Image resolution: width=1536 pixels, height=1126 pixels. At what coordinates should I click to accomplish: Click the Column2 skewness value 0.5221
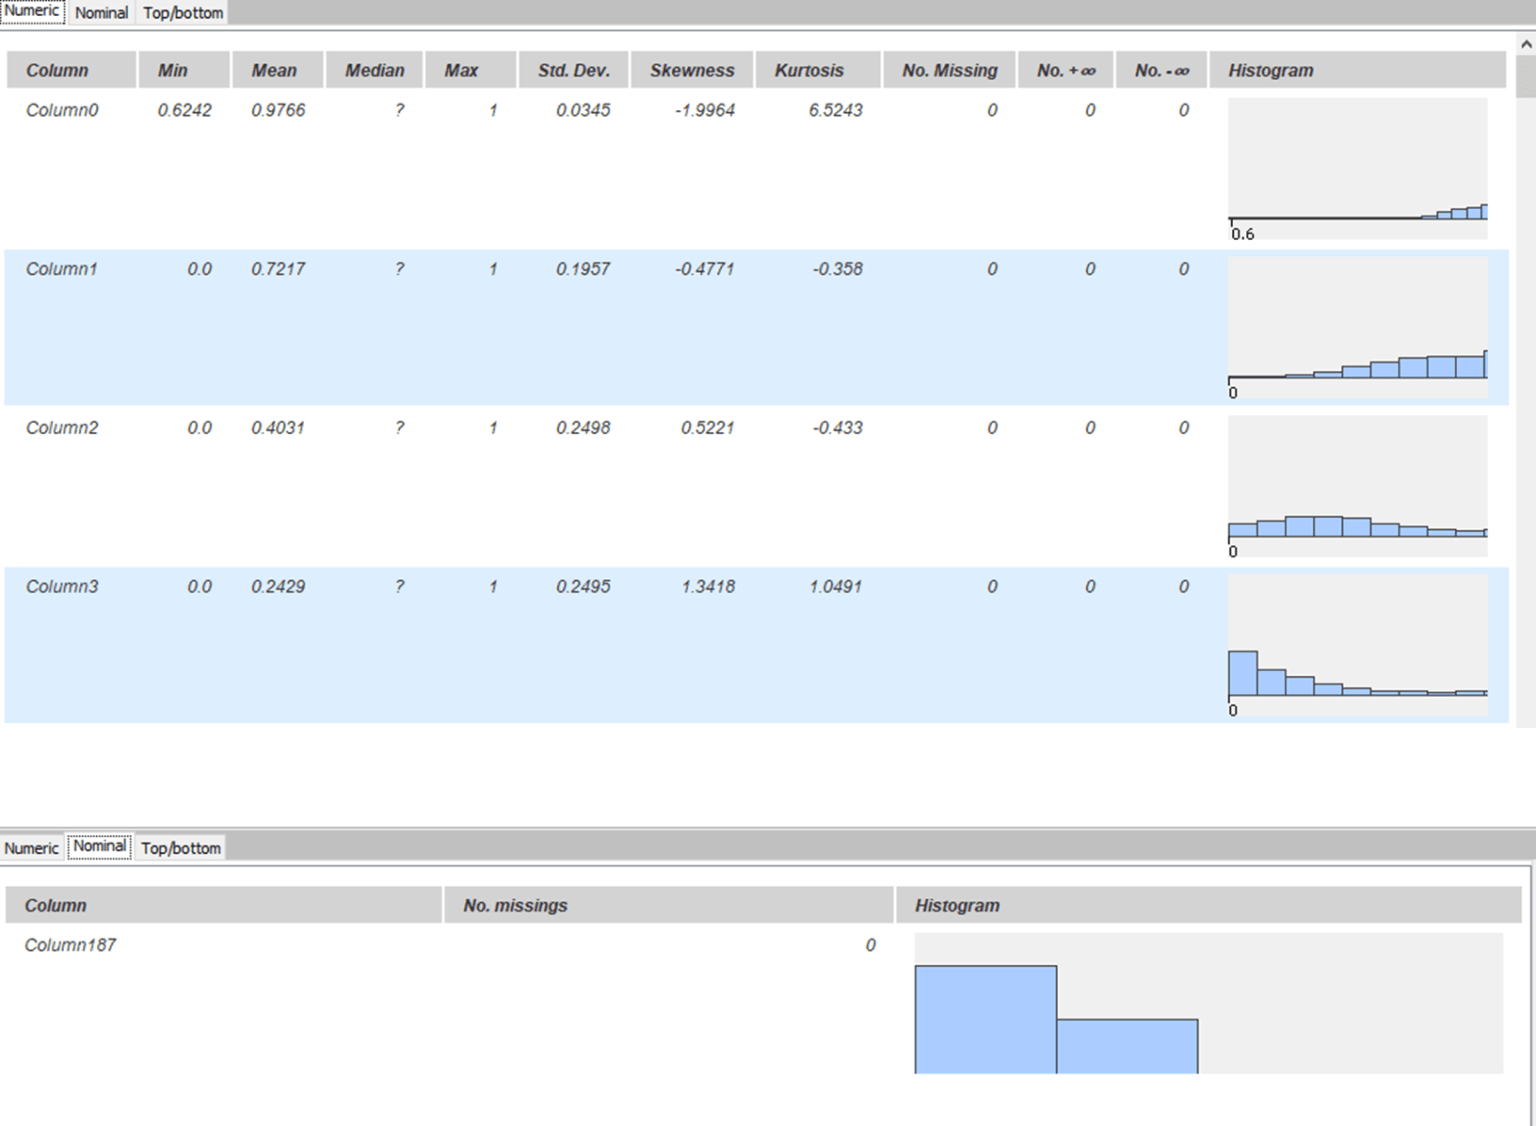point(708,428)
